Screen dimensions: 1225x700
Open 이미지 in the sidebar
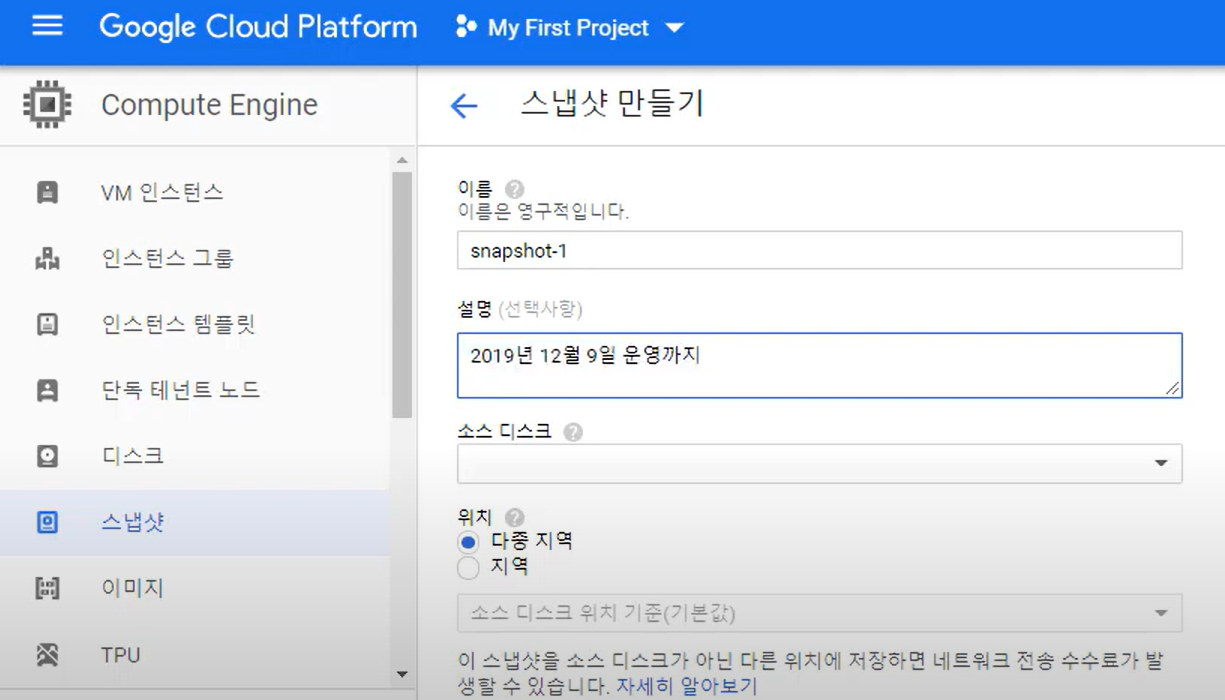tap(195, 589)
